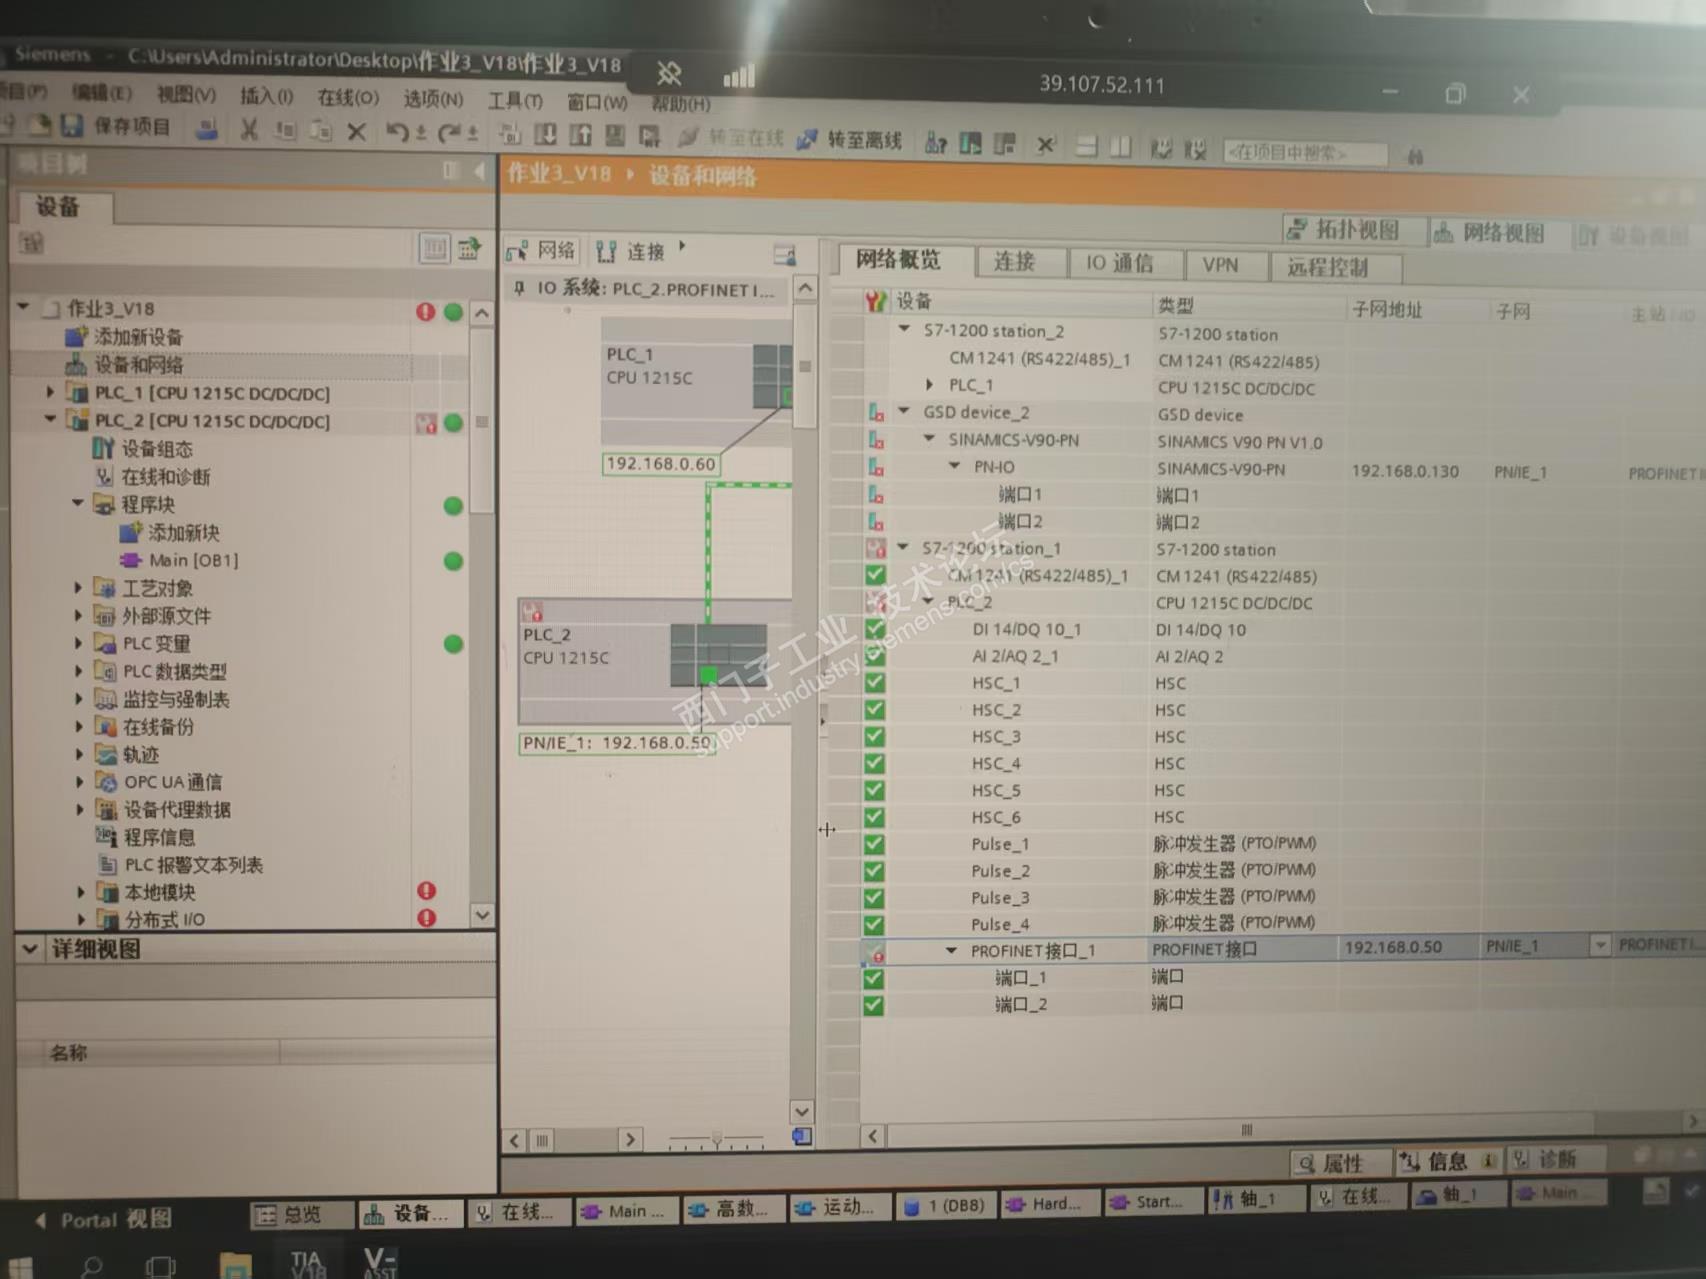This screenshot has width=1706, height=1279.
Task: Collapse PROFINET接口_1 row in table
Action: pos(951,950)
